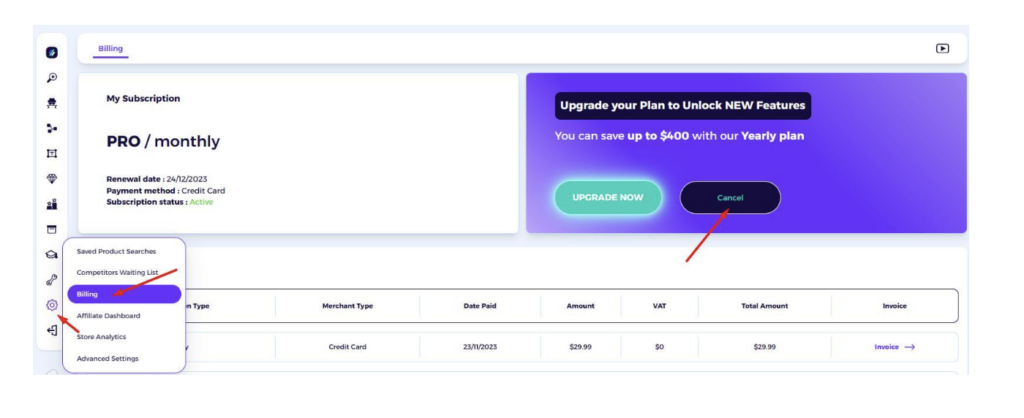Open Affiliate Dashboard from the menu
This screenshot has width=1024, height=418.
108,315
